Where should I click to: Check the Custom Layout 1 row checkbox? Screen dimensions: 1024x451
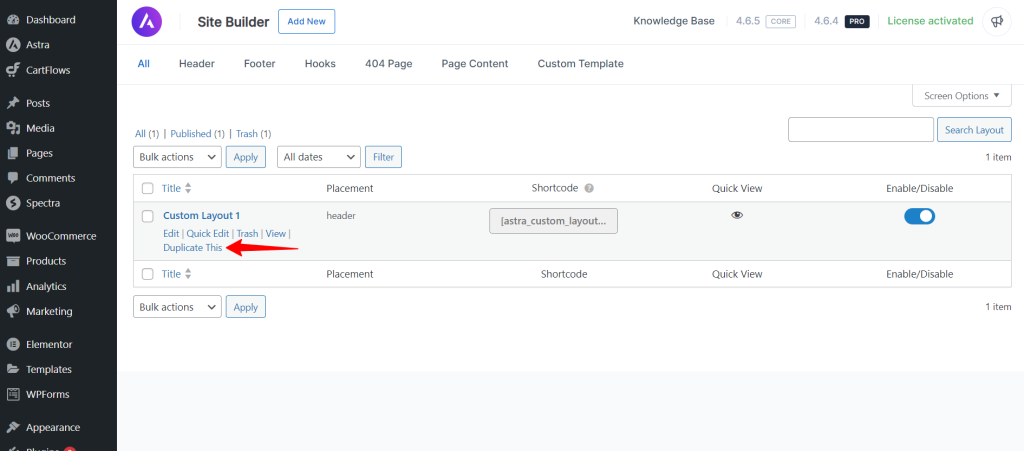(148, 216)
